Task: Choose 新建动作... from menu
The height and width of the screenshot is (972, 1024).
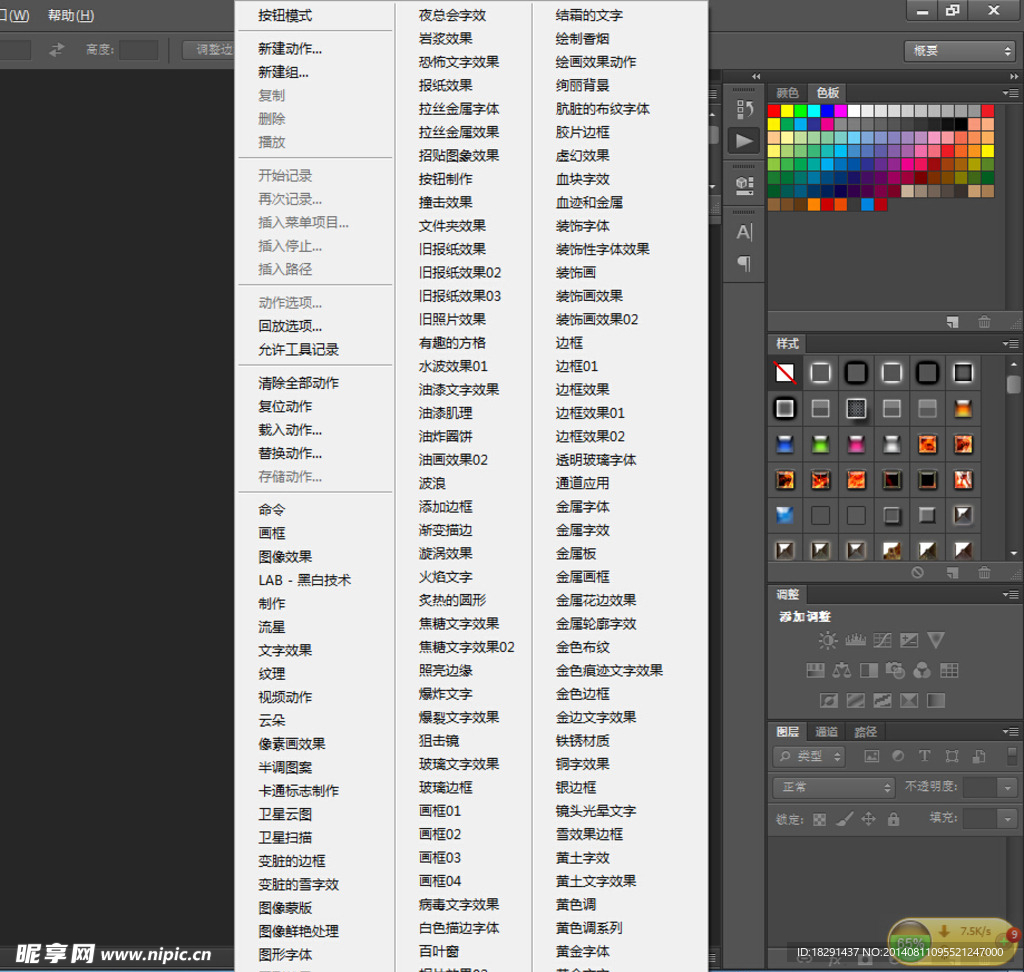Action: [290, 49]
